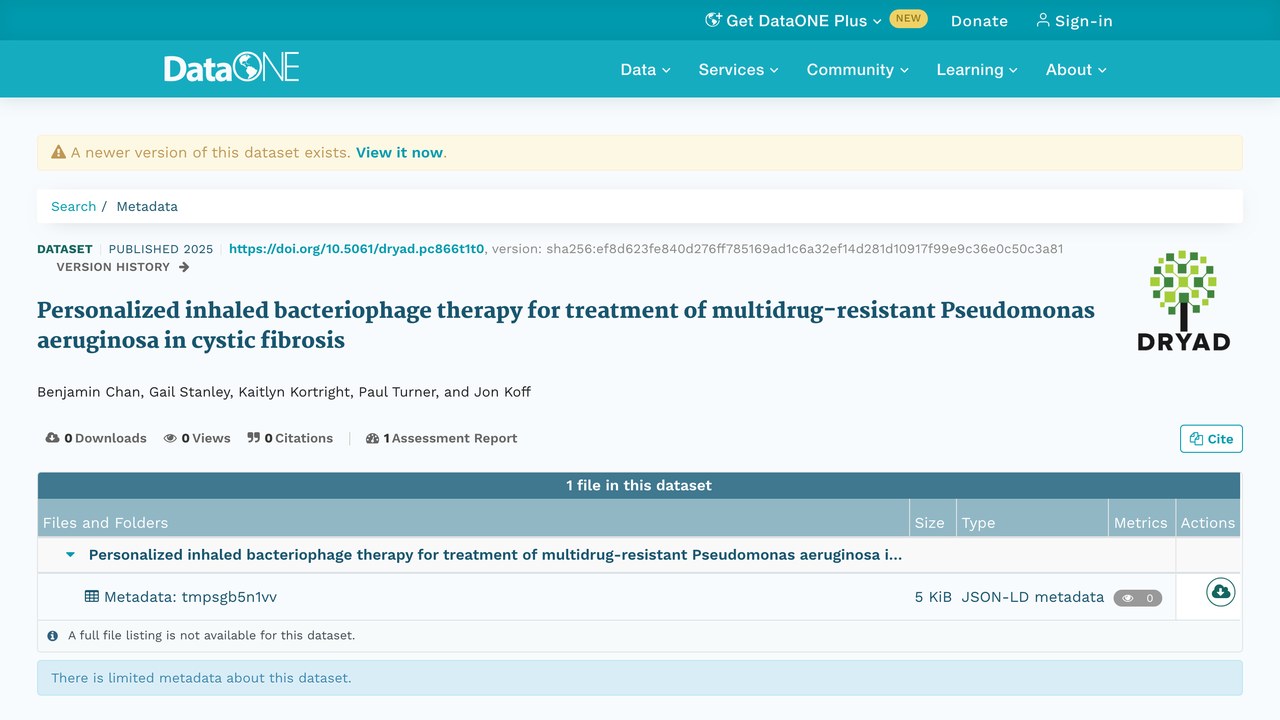Click the table icon beside Metadata: tmpsgb5n1vv
Viewport: 1280px width, 720px height.
[x=92, y=596]
